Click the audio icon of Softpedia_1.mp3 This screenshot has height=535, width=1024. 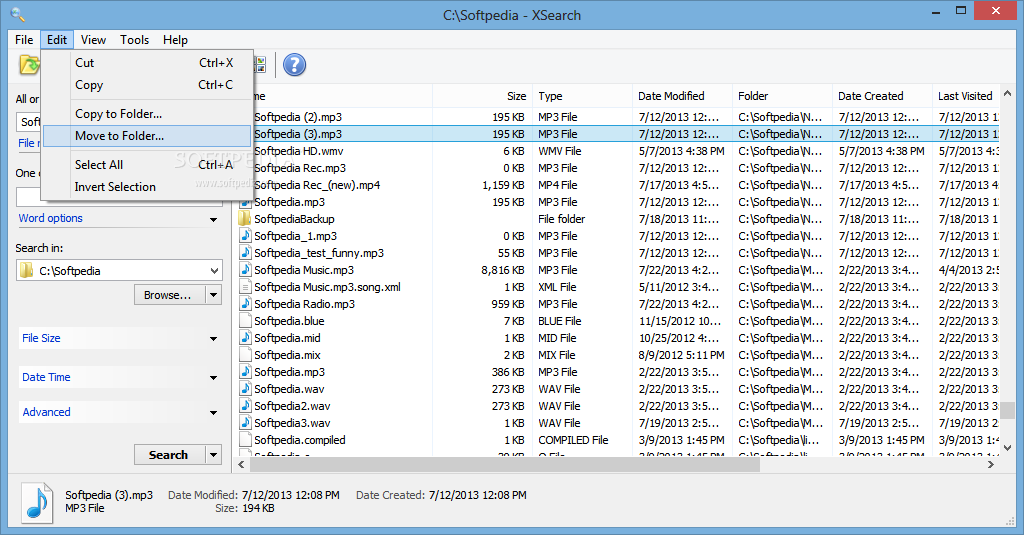coord(245,236)
